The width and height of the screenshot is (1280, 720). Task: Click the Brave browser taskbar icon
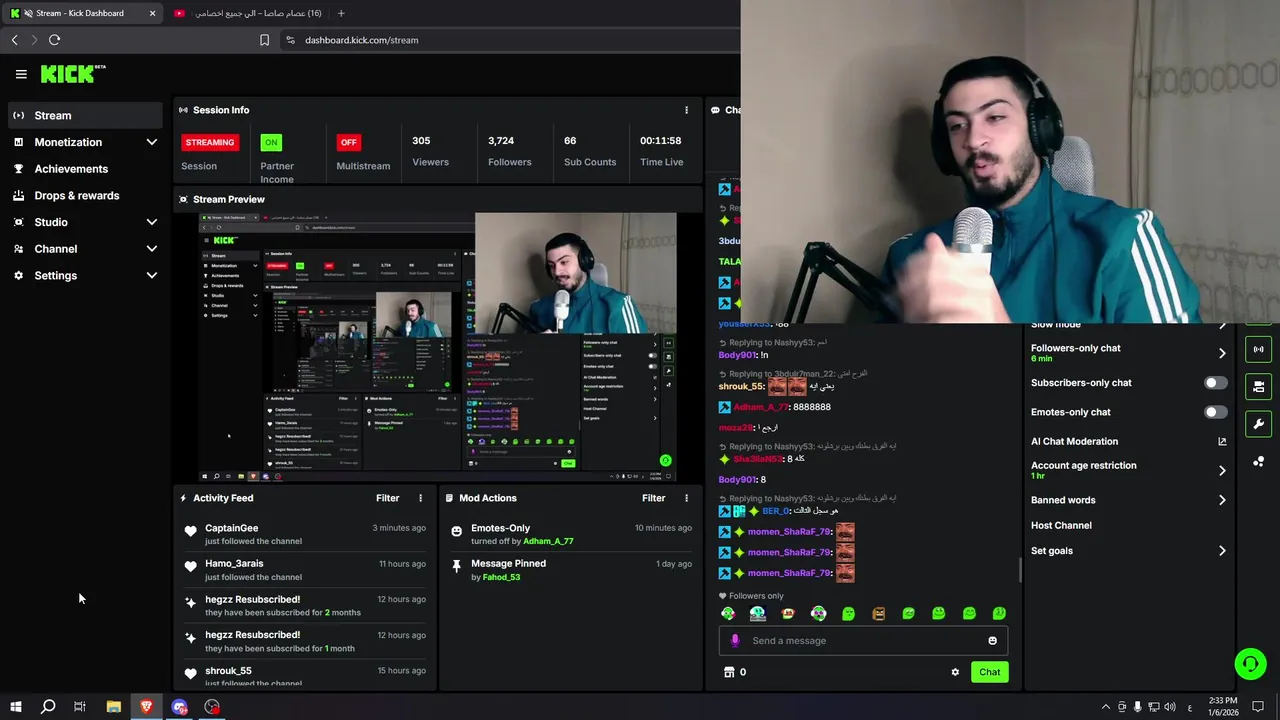point(146,707)
